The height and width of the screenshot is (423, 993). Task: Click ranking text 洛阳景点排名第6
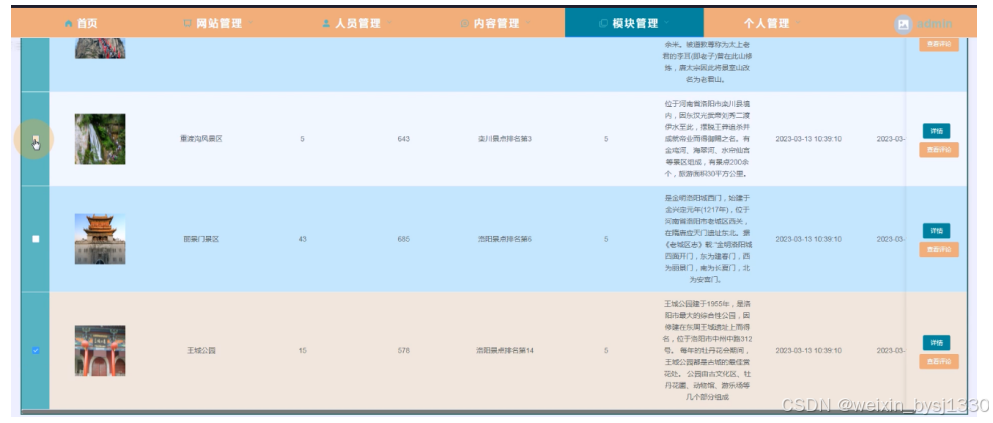click(x=505, y=239)
